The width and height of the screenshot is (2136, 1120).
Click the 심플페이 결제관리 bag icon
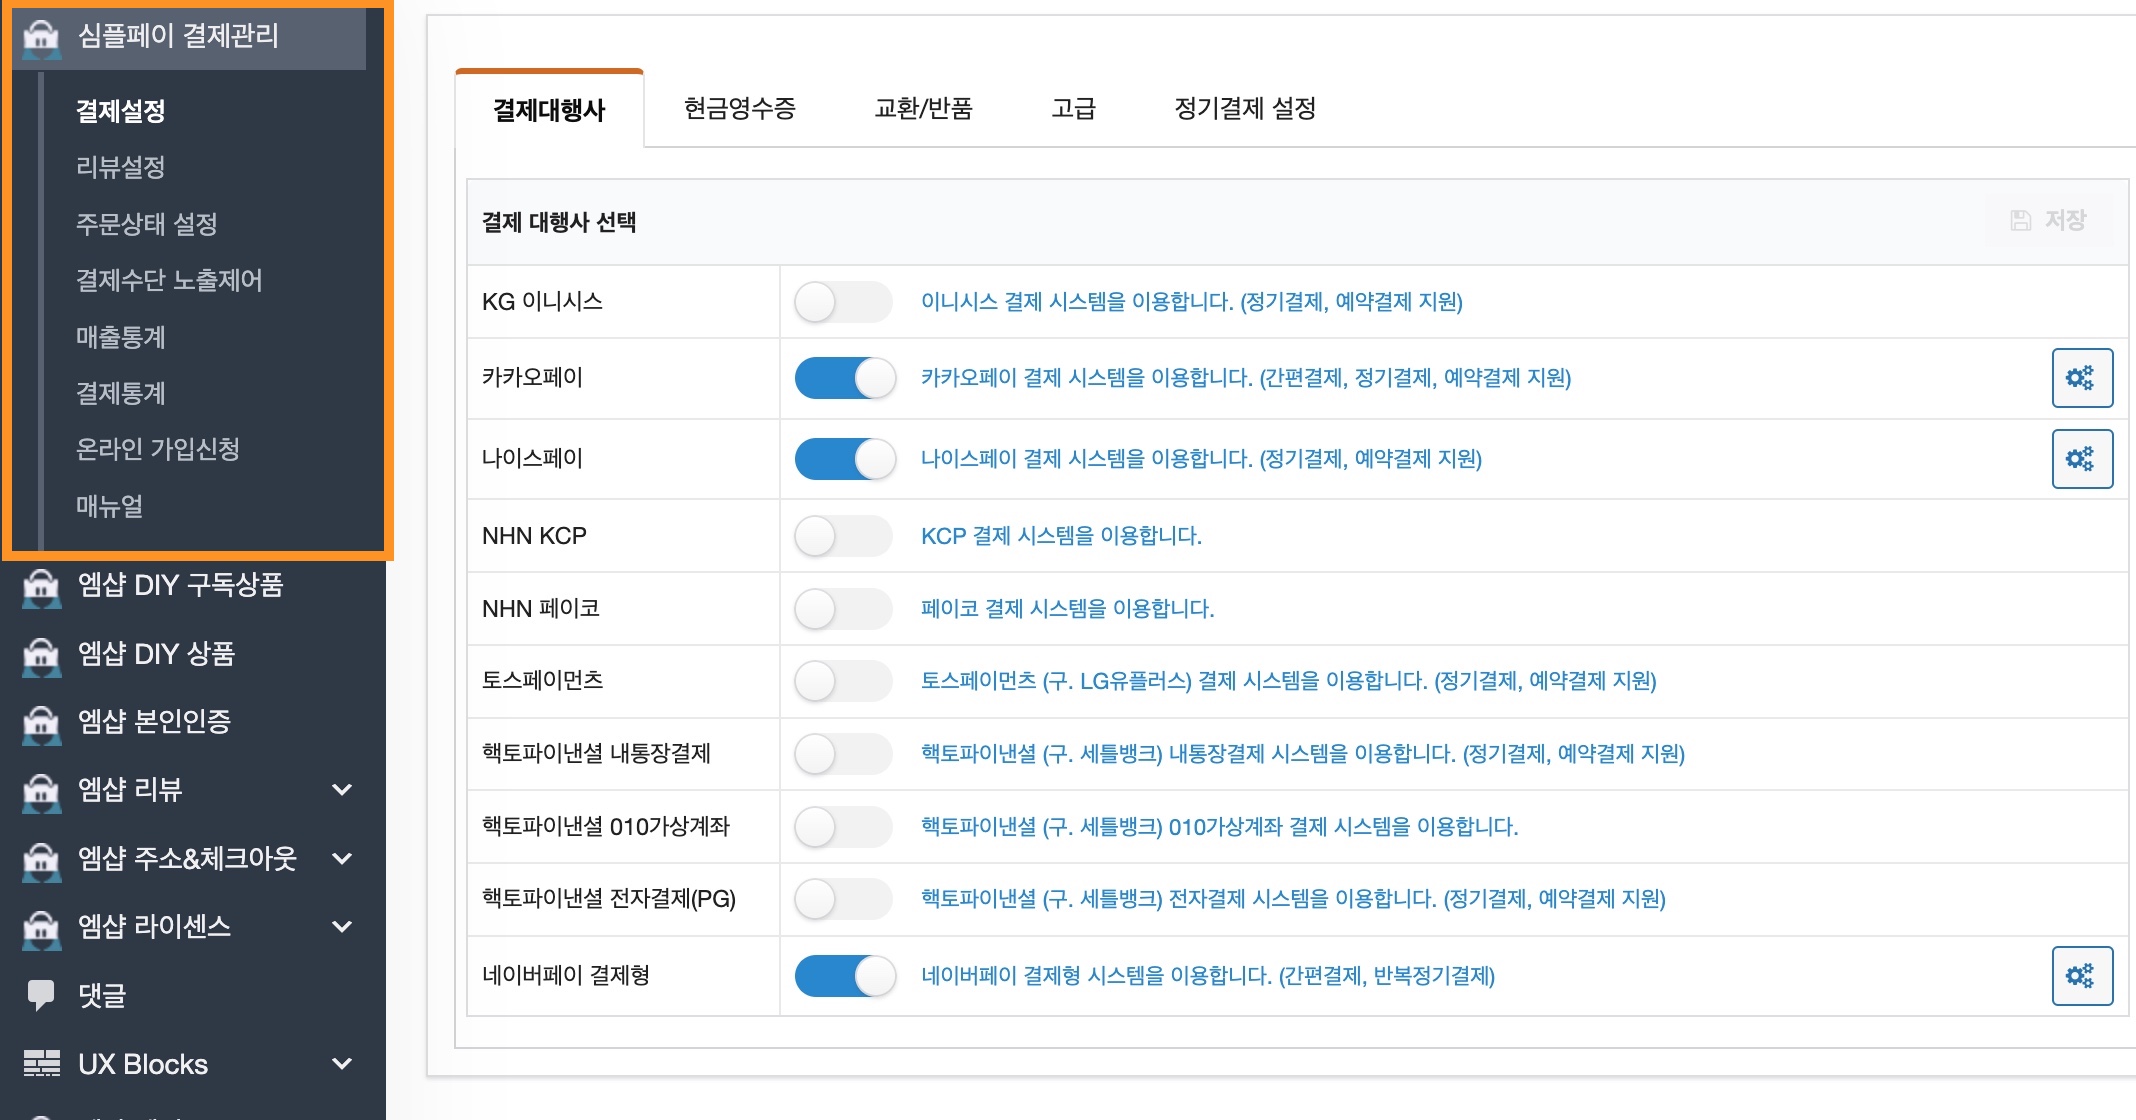coord(40,37)
